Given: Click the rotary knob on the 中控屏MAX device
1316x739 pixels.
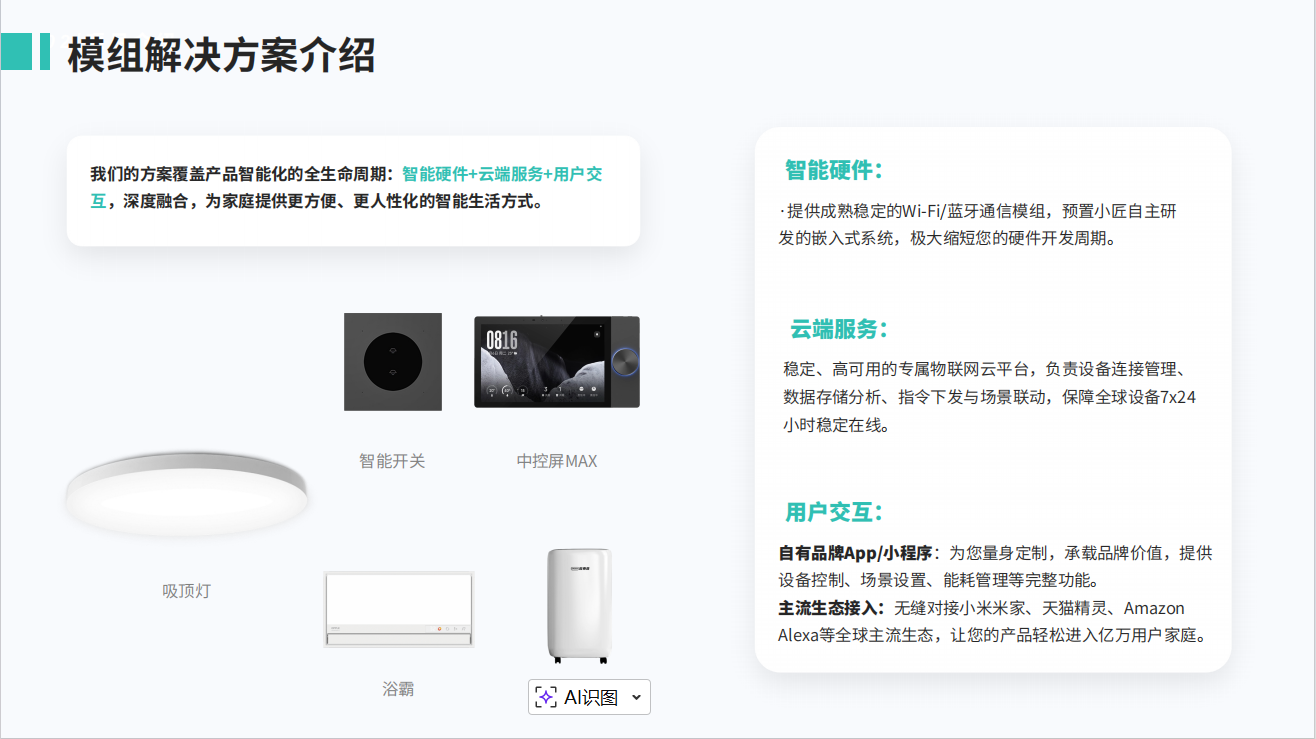Looking at the screenshot, I should 625,363.
